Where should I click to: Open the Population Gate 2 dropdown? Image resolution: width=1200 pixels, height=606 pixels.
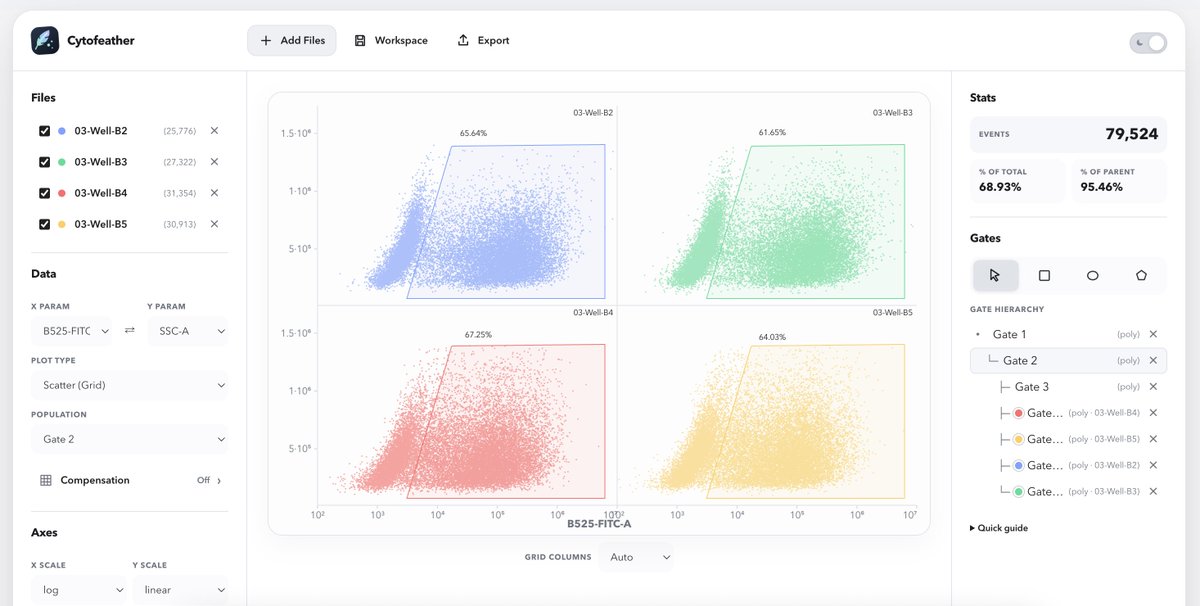(x=129, y=439)
